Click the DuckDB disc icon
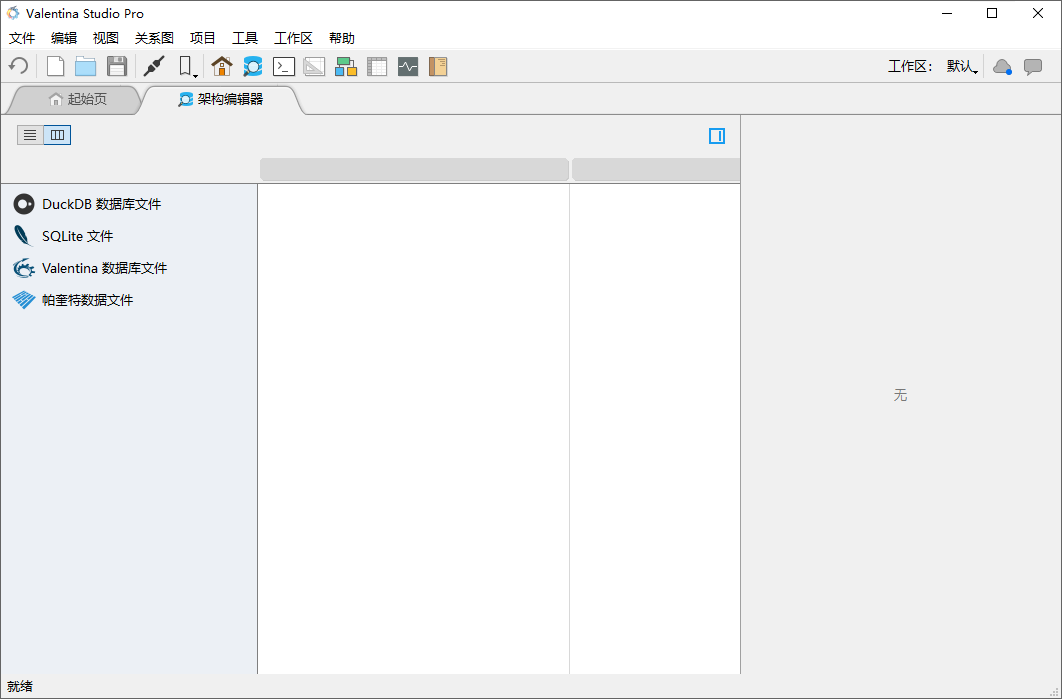The height and width of the screenshot is (699, 1062). (x=24, y=204)
